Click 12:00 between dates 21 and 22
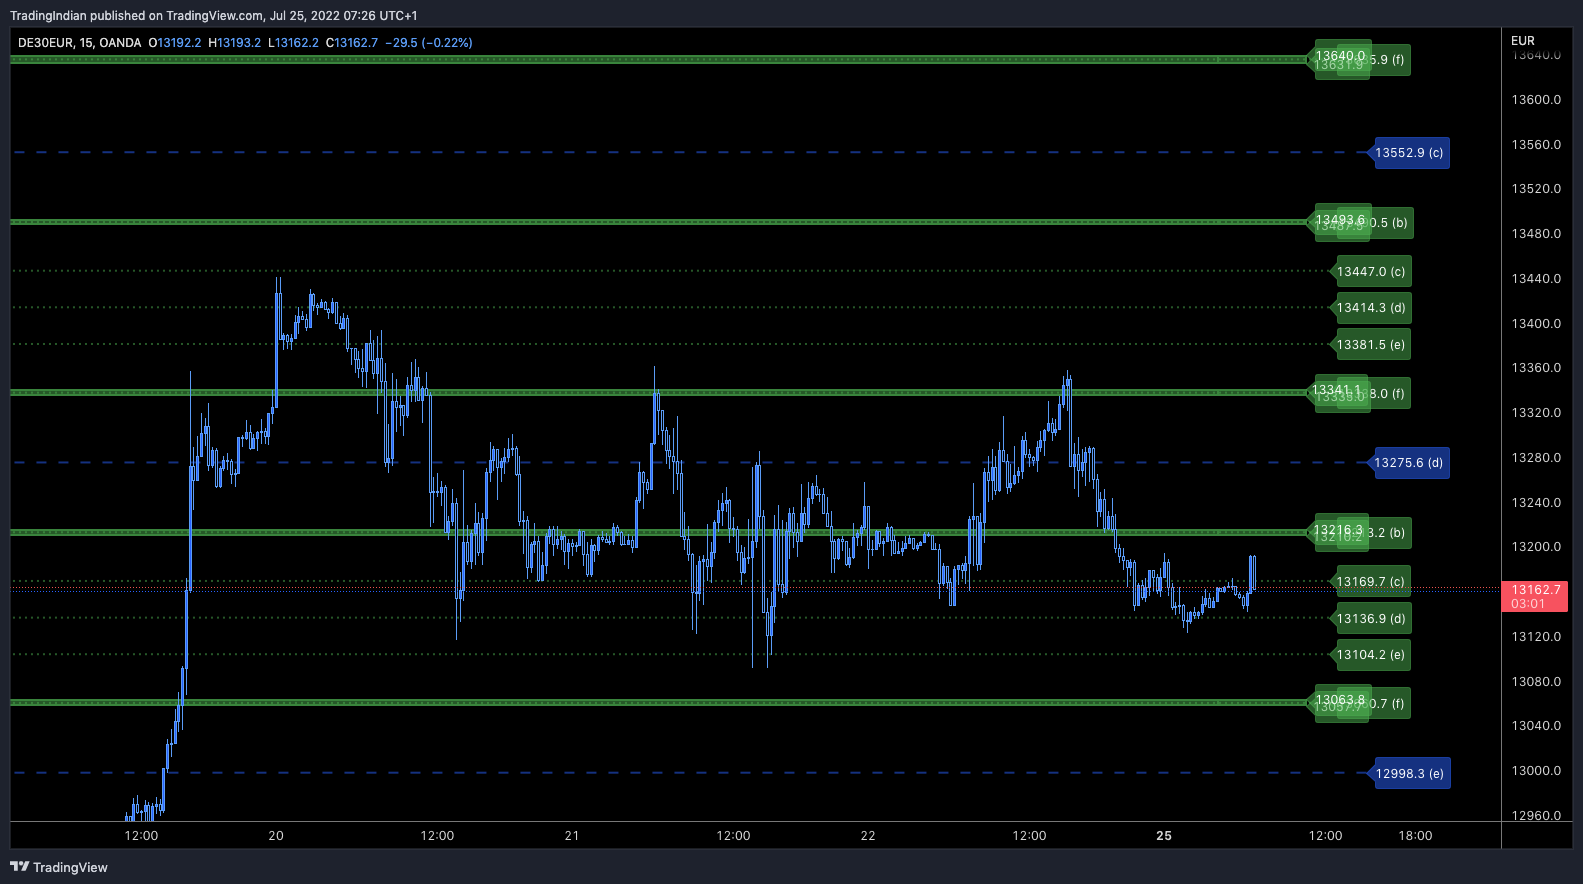Image resolution: width=1583 pixels, height=884 pixels. [733, 836]
